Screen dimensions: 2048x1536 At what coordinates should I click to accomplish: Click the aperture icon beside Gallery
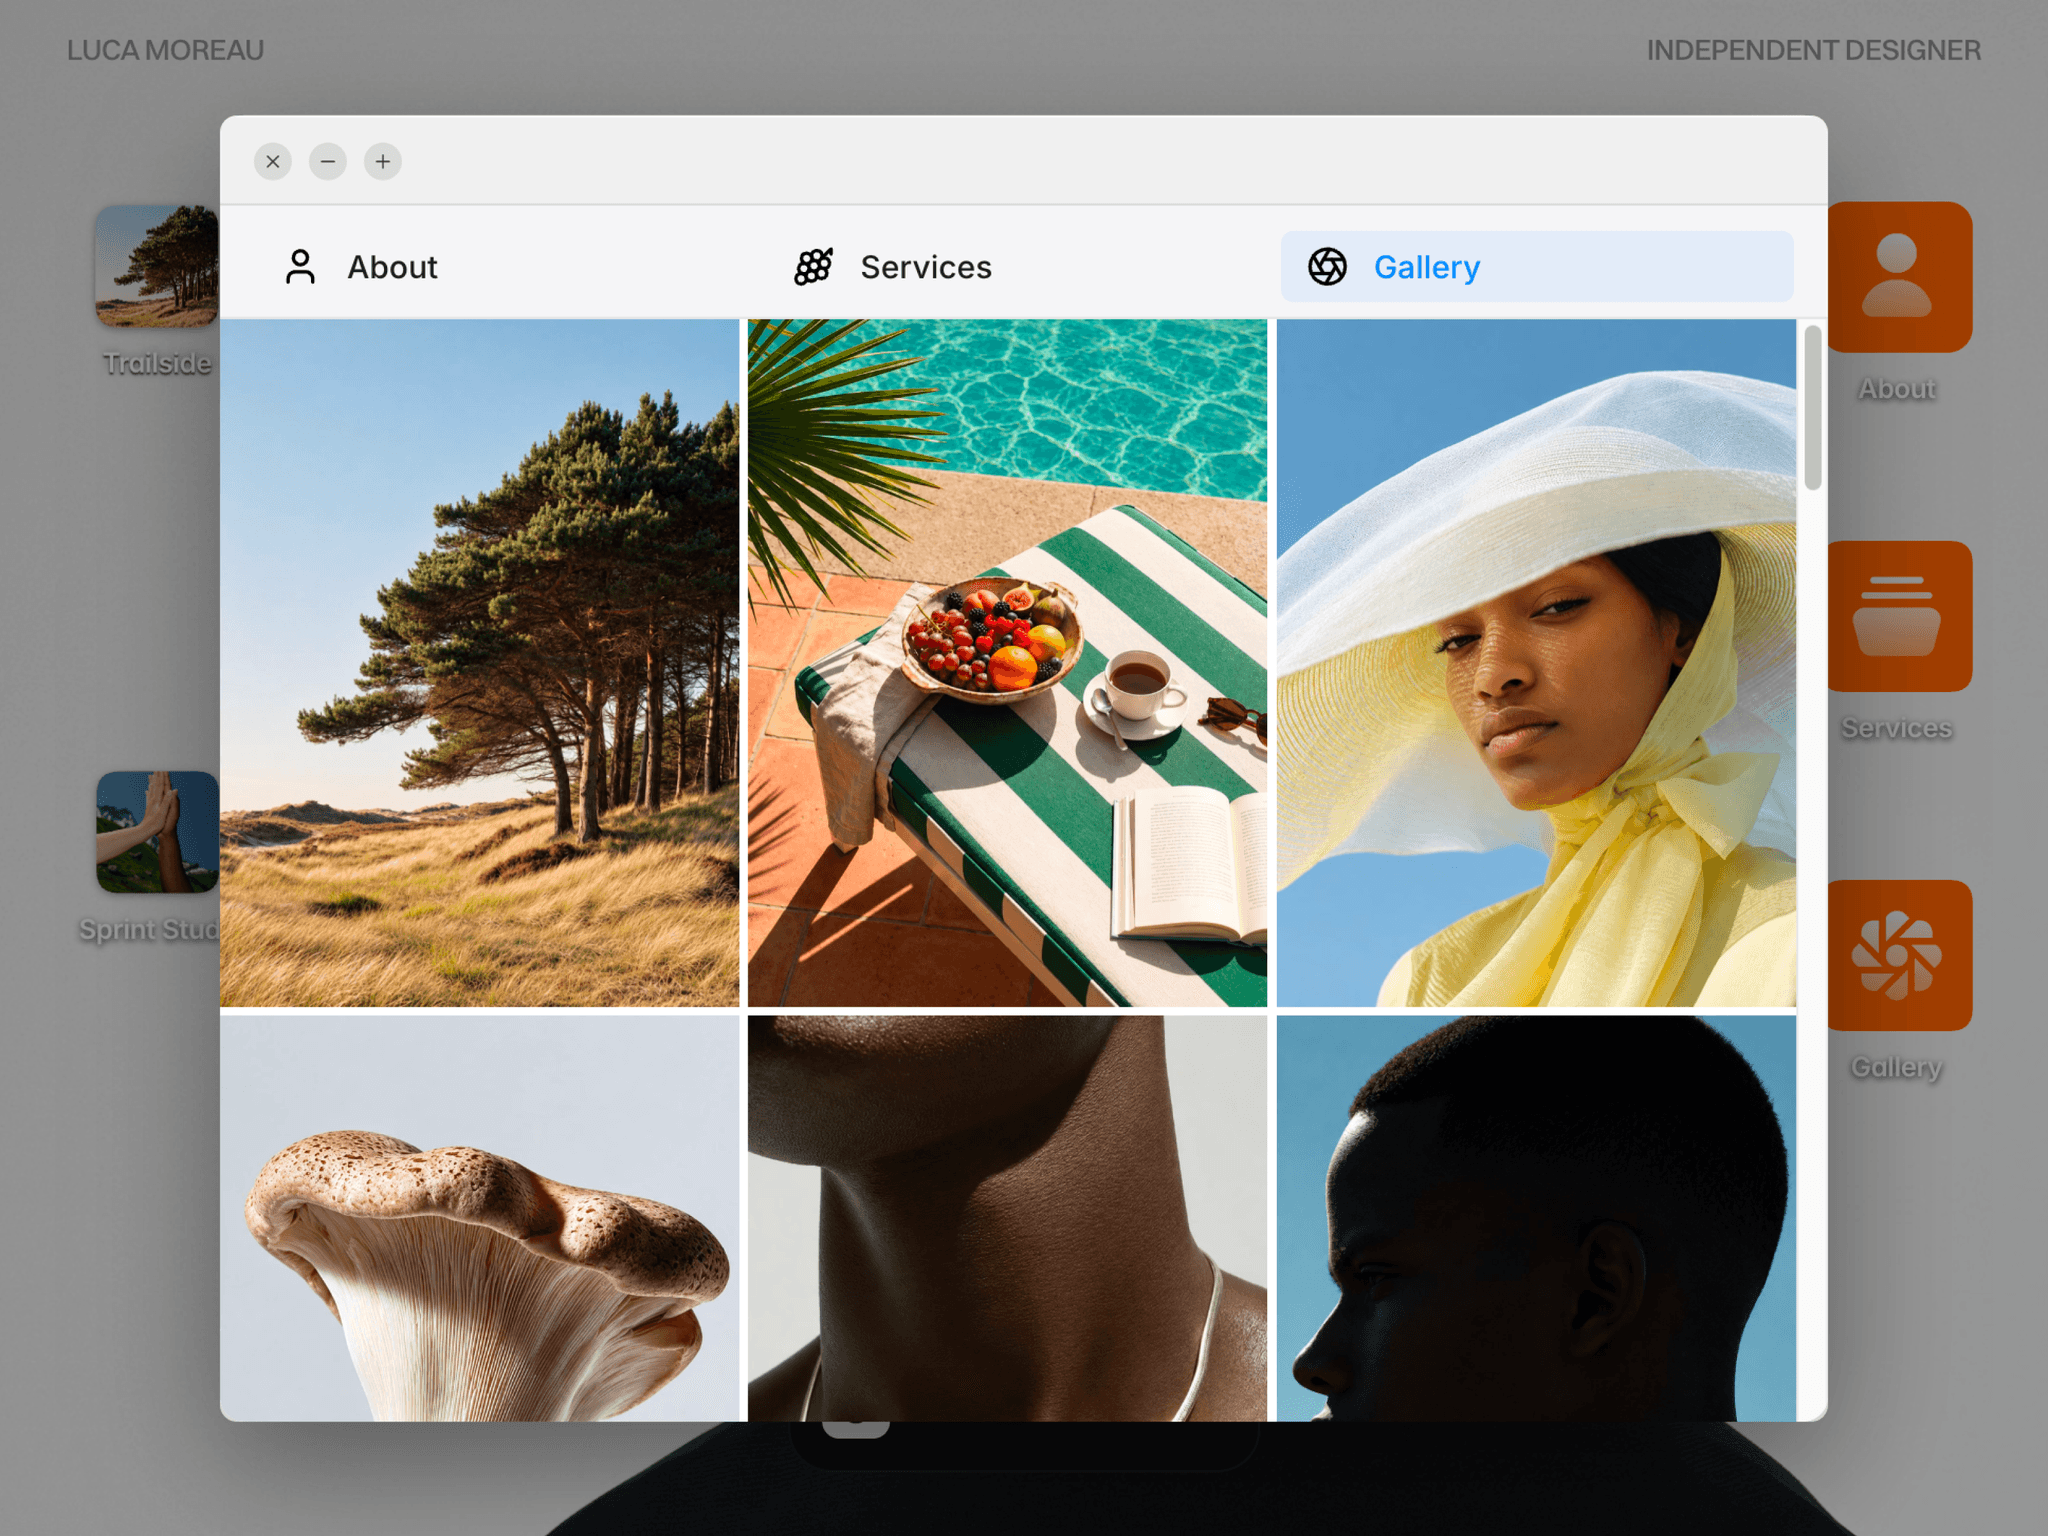1327,267
